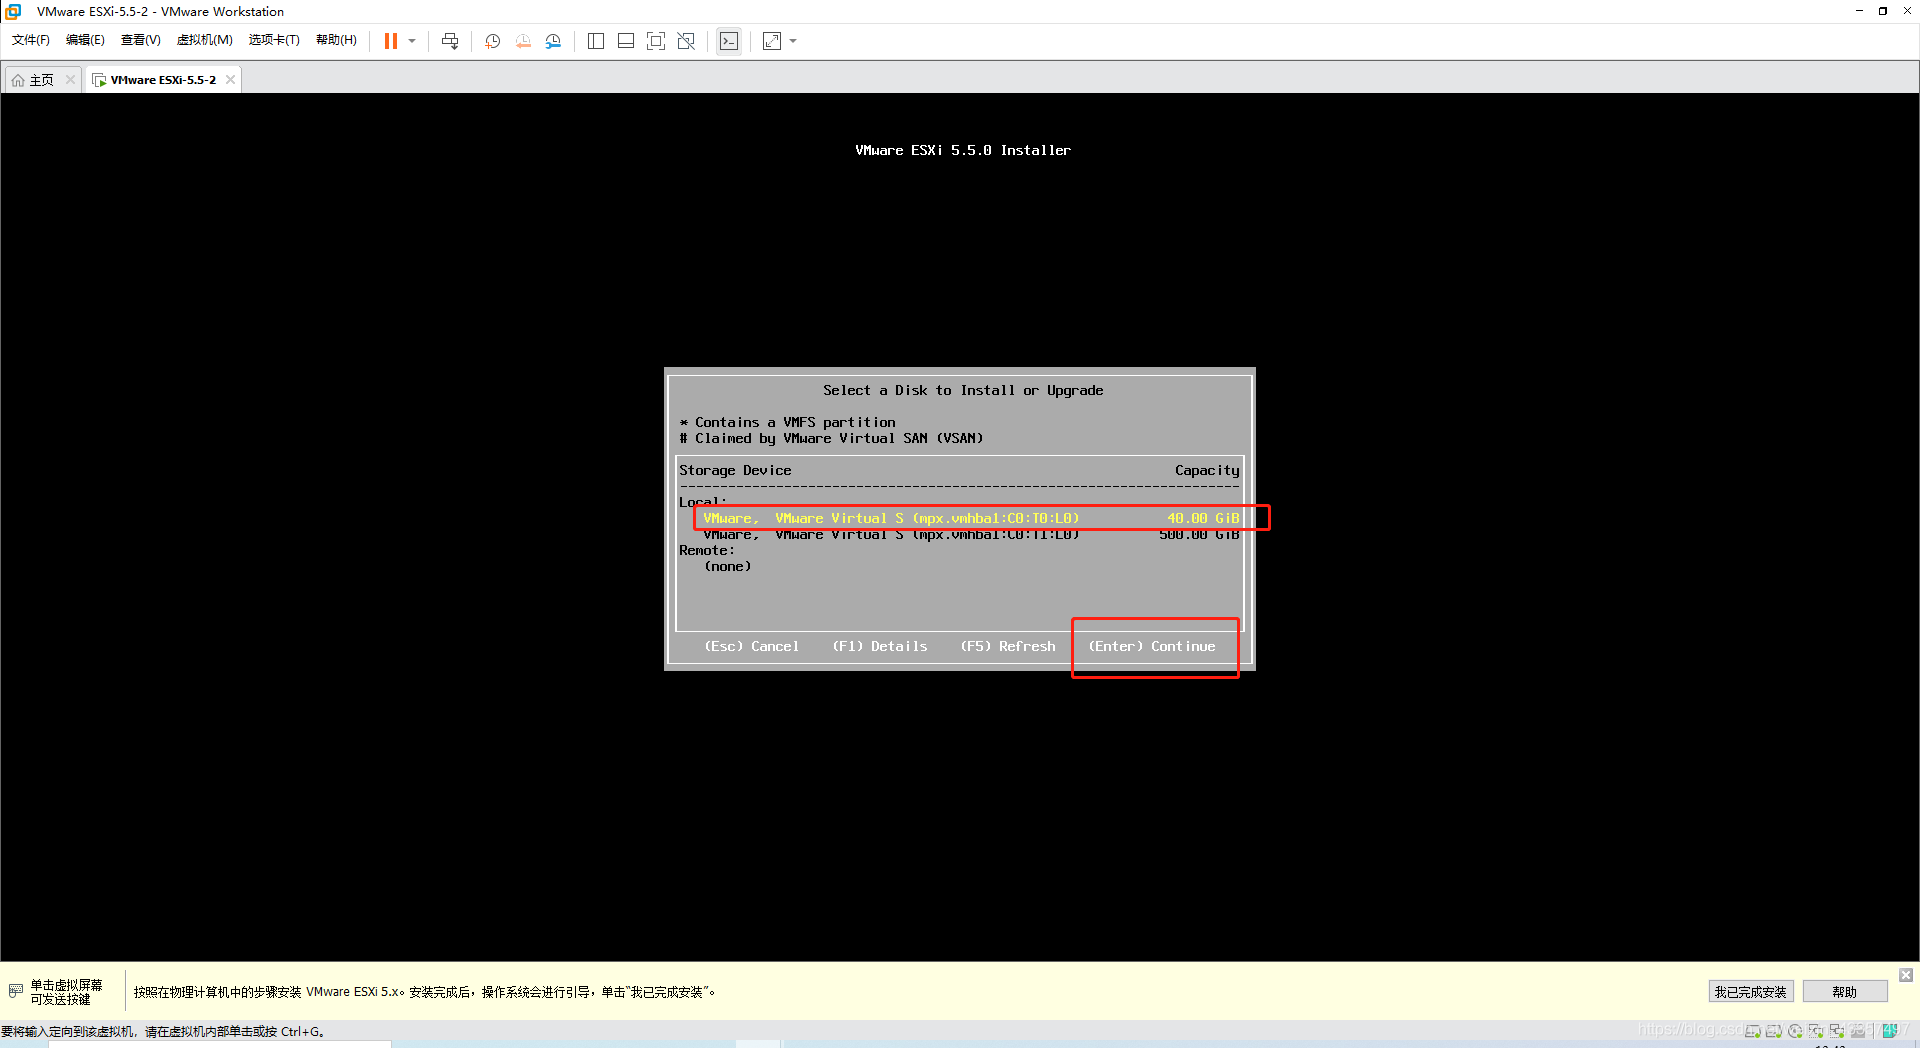Image resolution: width=1920 pixels, height=1048 pixels.
Task: Open the console view icon
Action: point(729,41)
